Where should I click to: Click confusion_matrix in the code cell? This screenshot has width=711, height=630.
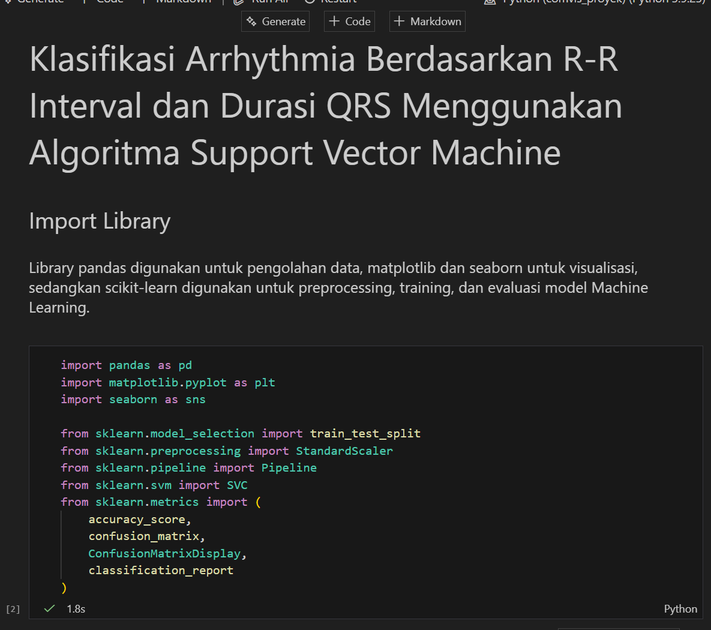pyautogui.click(x=144, y=536)
